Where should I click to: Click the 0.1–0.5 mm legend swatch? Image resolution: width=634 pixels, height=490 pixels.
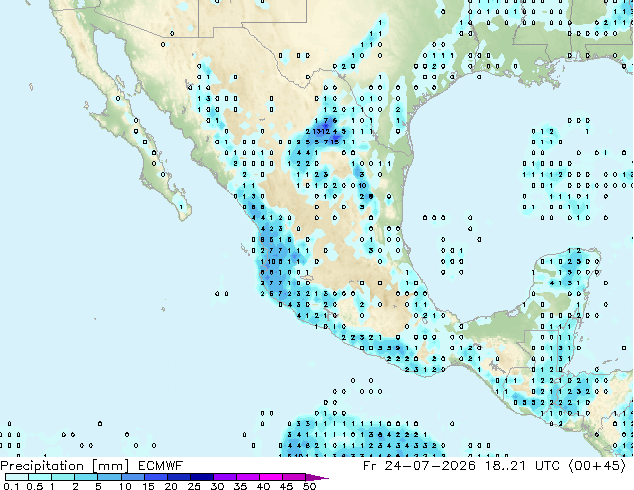(17, 477)
